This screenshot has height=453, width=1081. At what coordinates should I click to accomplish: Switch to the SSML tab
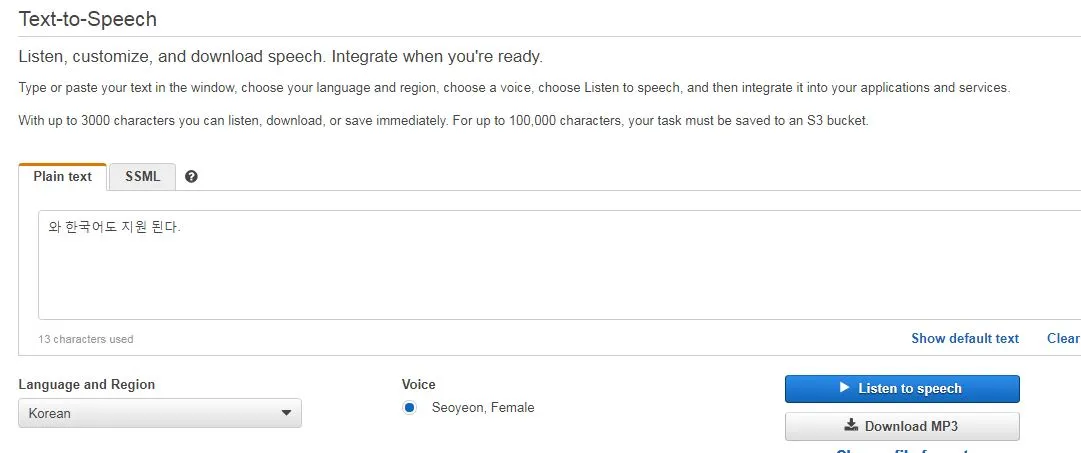[143, 177]
